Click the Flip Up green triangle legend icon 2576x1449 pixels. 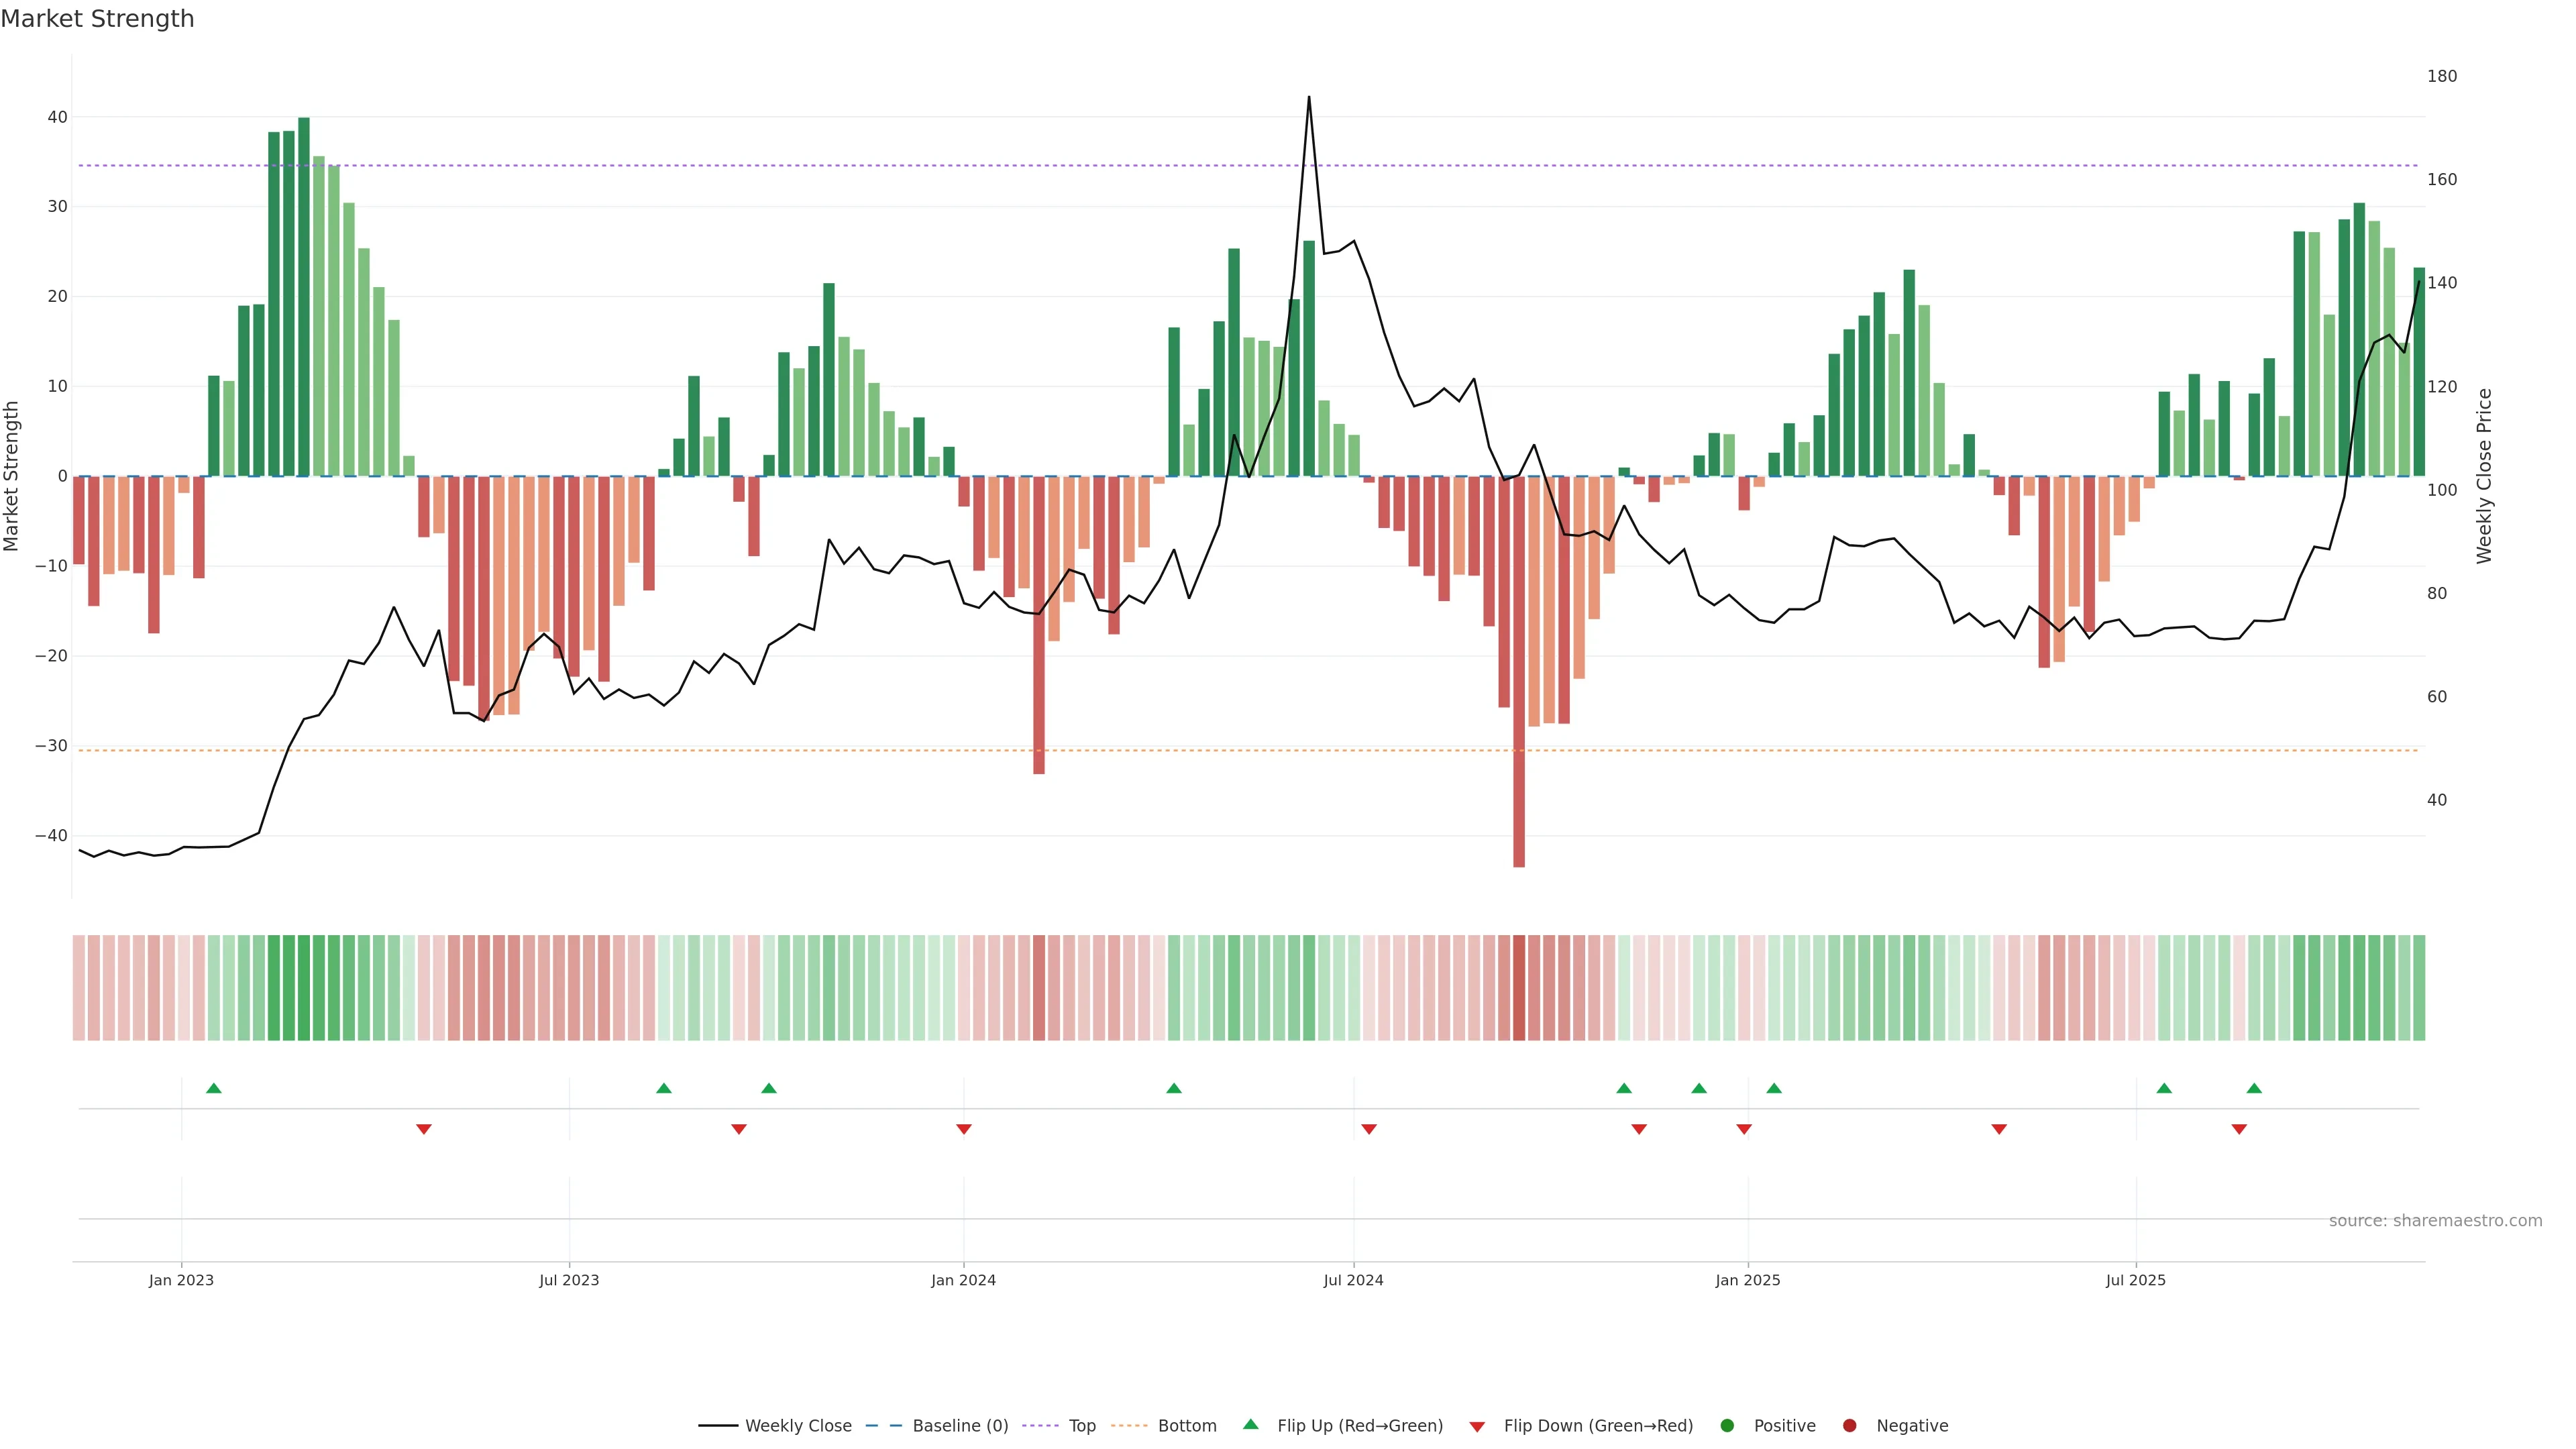(1250, 1425)
